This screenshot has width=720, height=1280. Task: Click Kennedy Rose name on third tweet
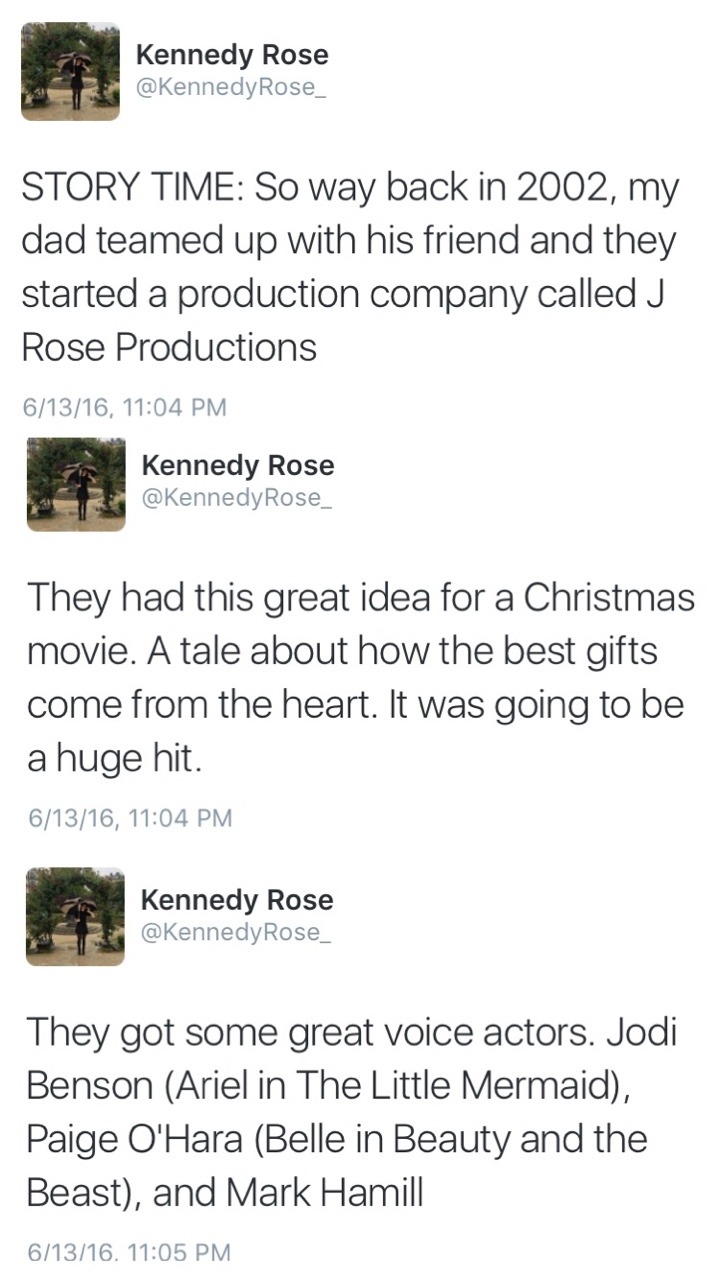[237, 900]
